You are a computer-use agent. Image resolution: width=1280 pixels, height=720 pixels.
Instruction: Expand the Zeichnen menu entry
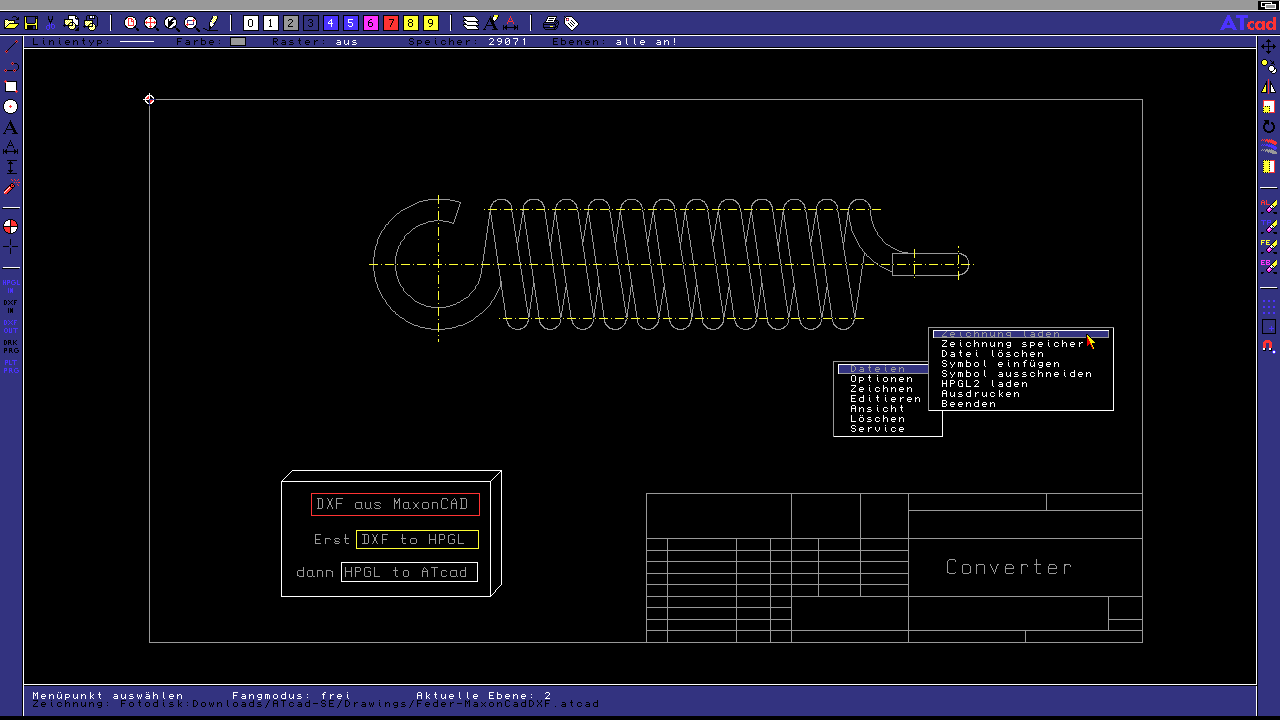click(x=881, y=389)
